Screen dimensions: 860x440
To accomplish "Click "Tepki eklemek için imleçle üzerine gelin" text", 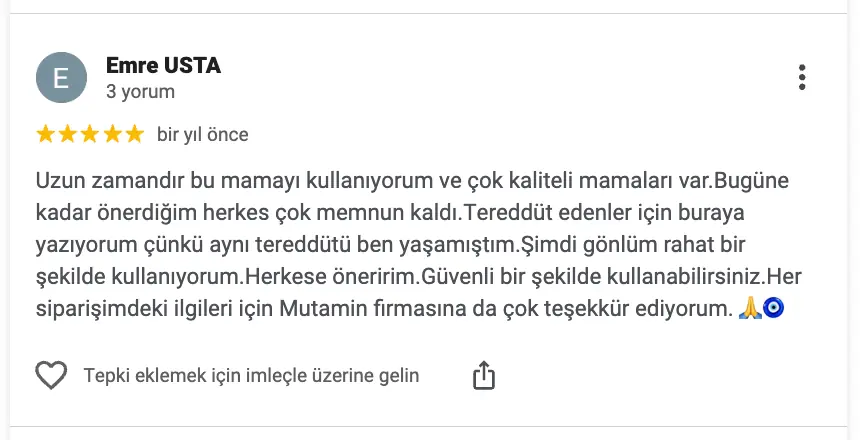I will (x=251, y=376).
